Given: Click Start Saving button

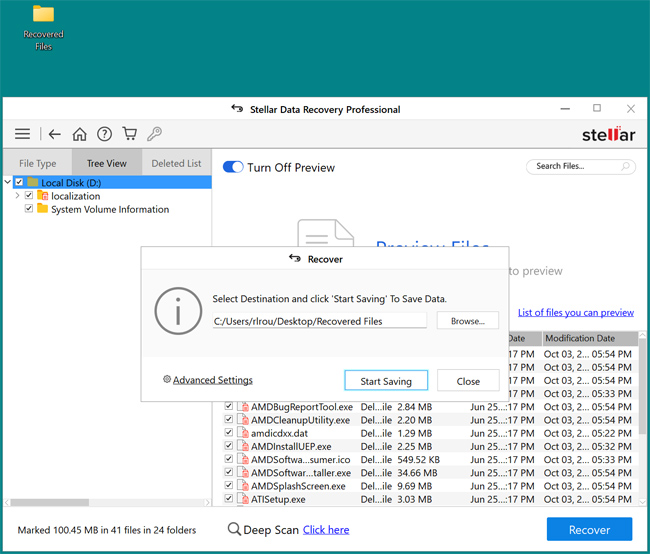Looking at the screenshot, I should click(x=386, y=381).
